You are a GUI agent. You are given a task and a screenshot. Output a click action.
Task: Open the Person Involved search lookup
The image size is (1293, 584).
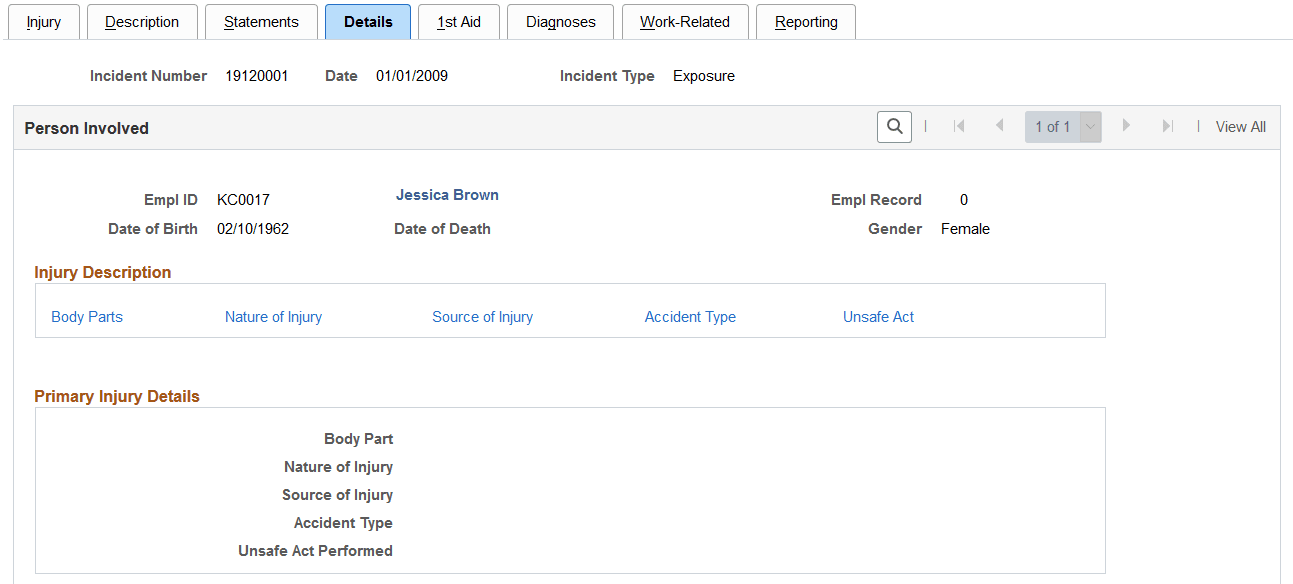point(894,126)
